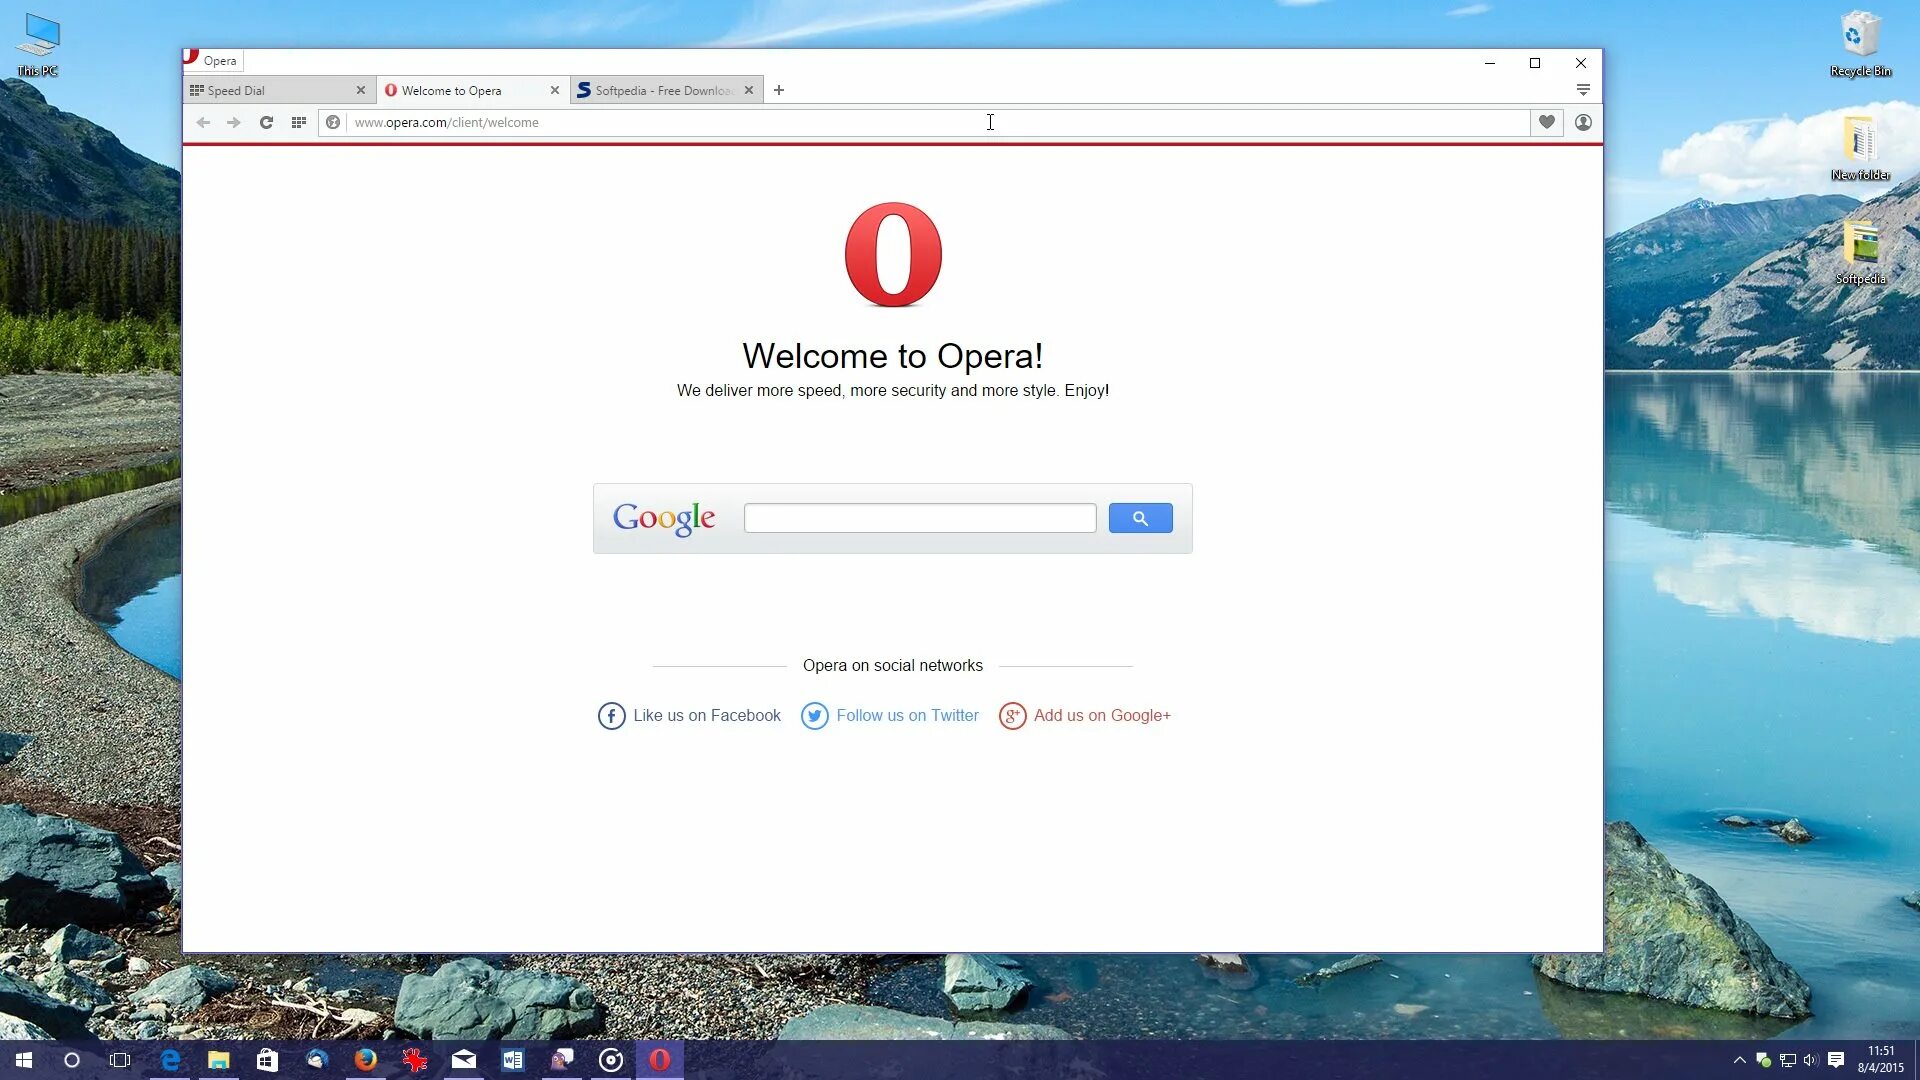
Task: Show hidden system tray icons
Action: point(1740,1060)
